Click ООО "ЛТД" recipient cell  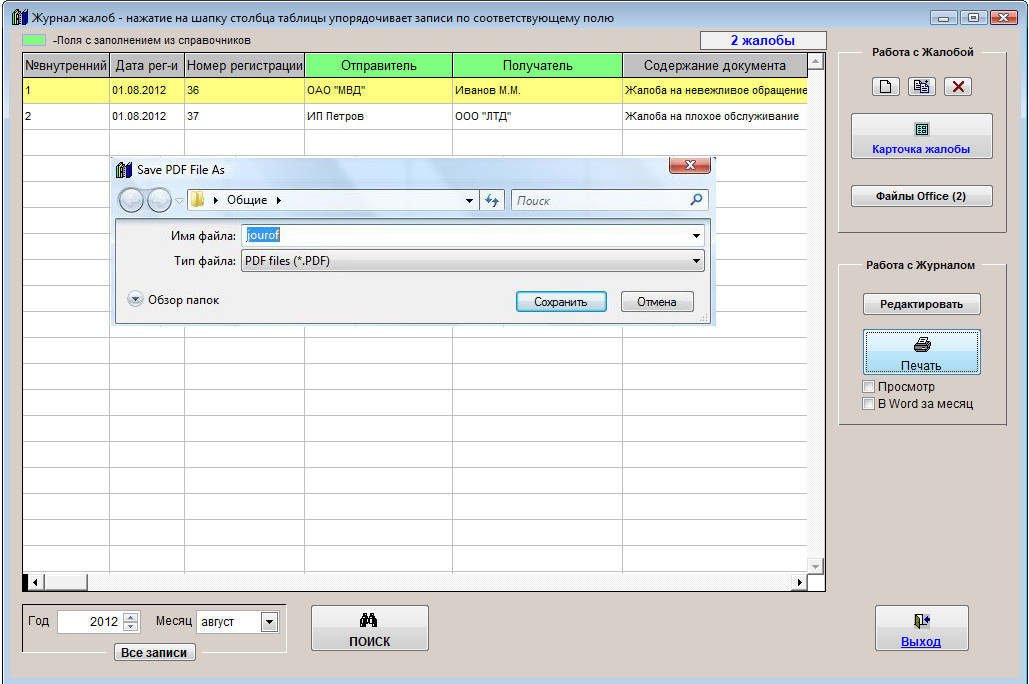coord(537,116)
